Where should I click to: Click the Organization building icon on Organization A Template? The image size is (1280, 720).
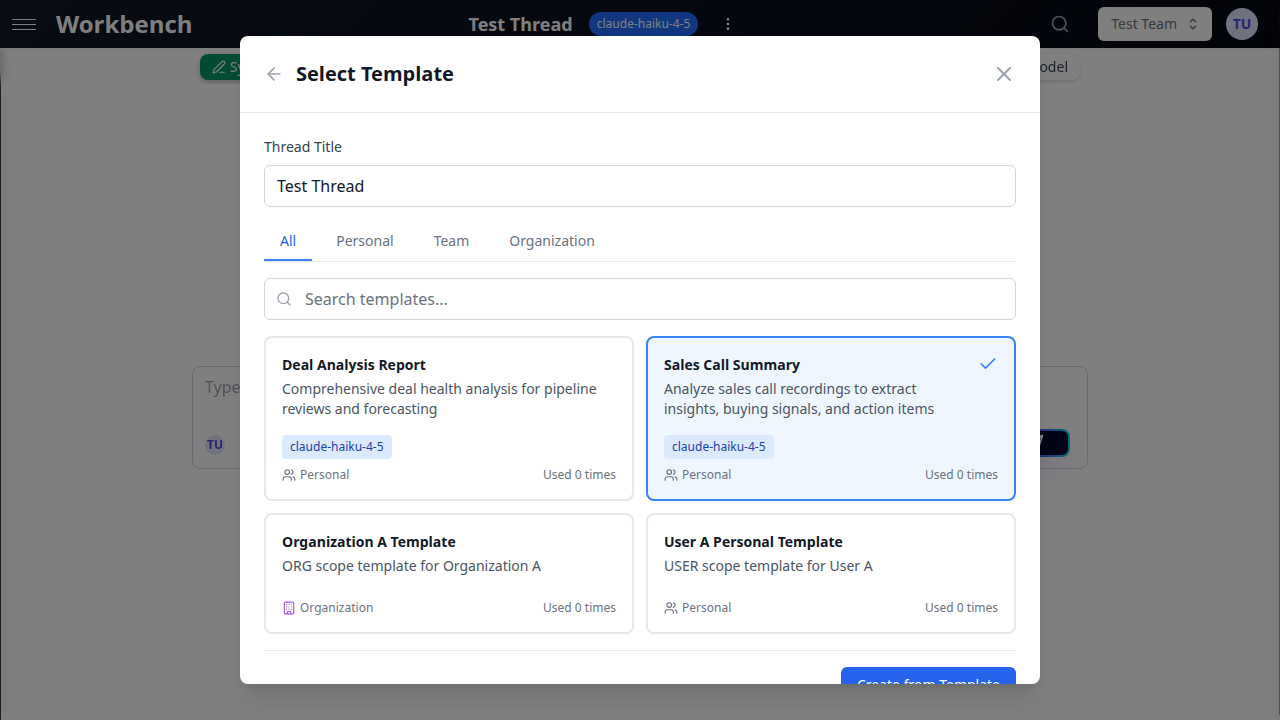click(289, 607)
